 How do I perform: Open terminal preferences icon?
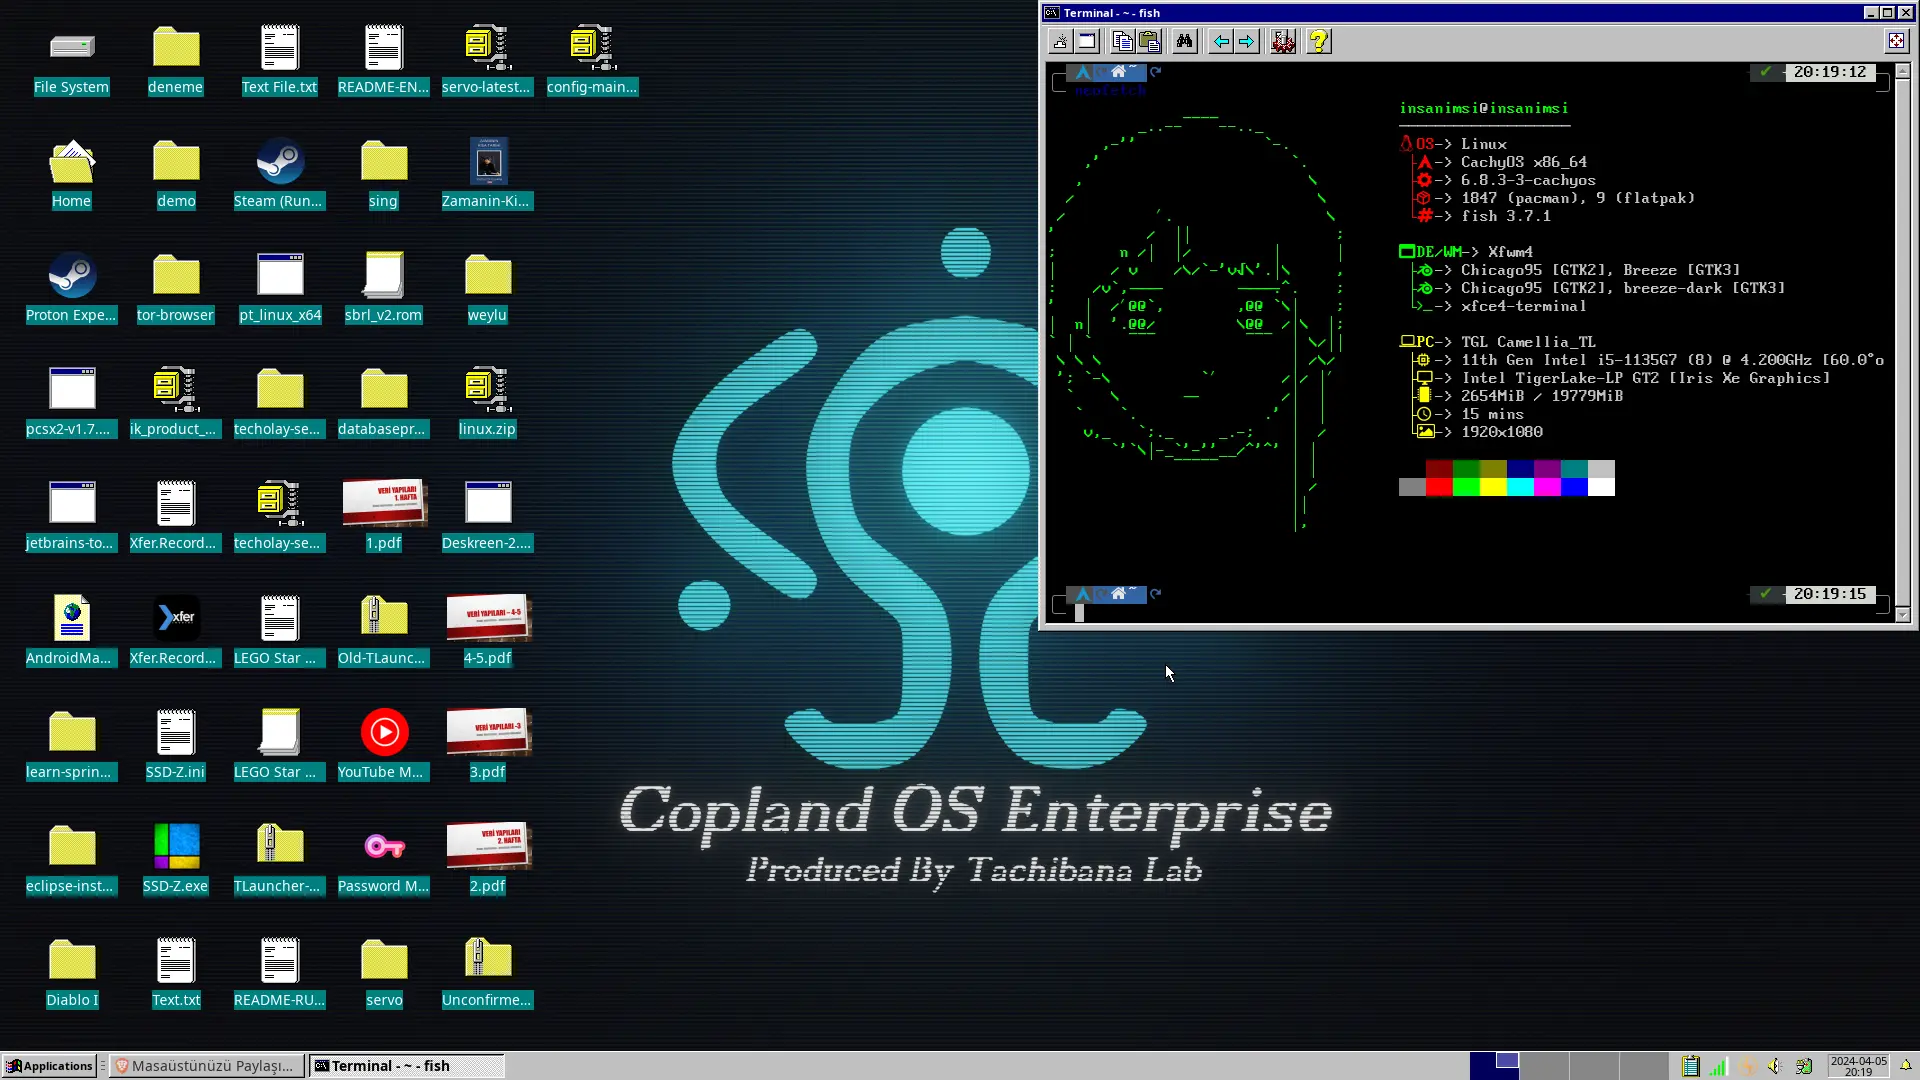1283,41
